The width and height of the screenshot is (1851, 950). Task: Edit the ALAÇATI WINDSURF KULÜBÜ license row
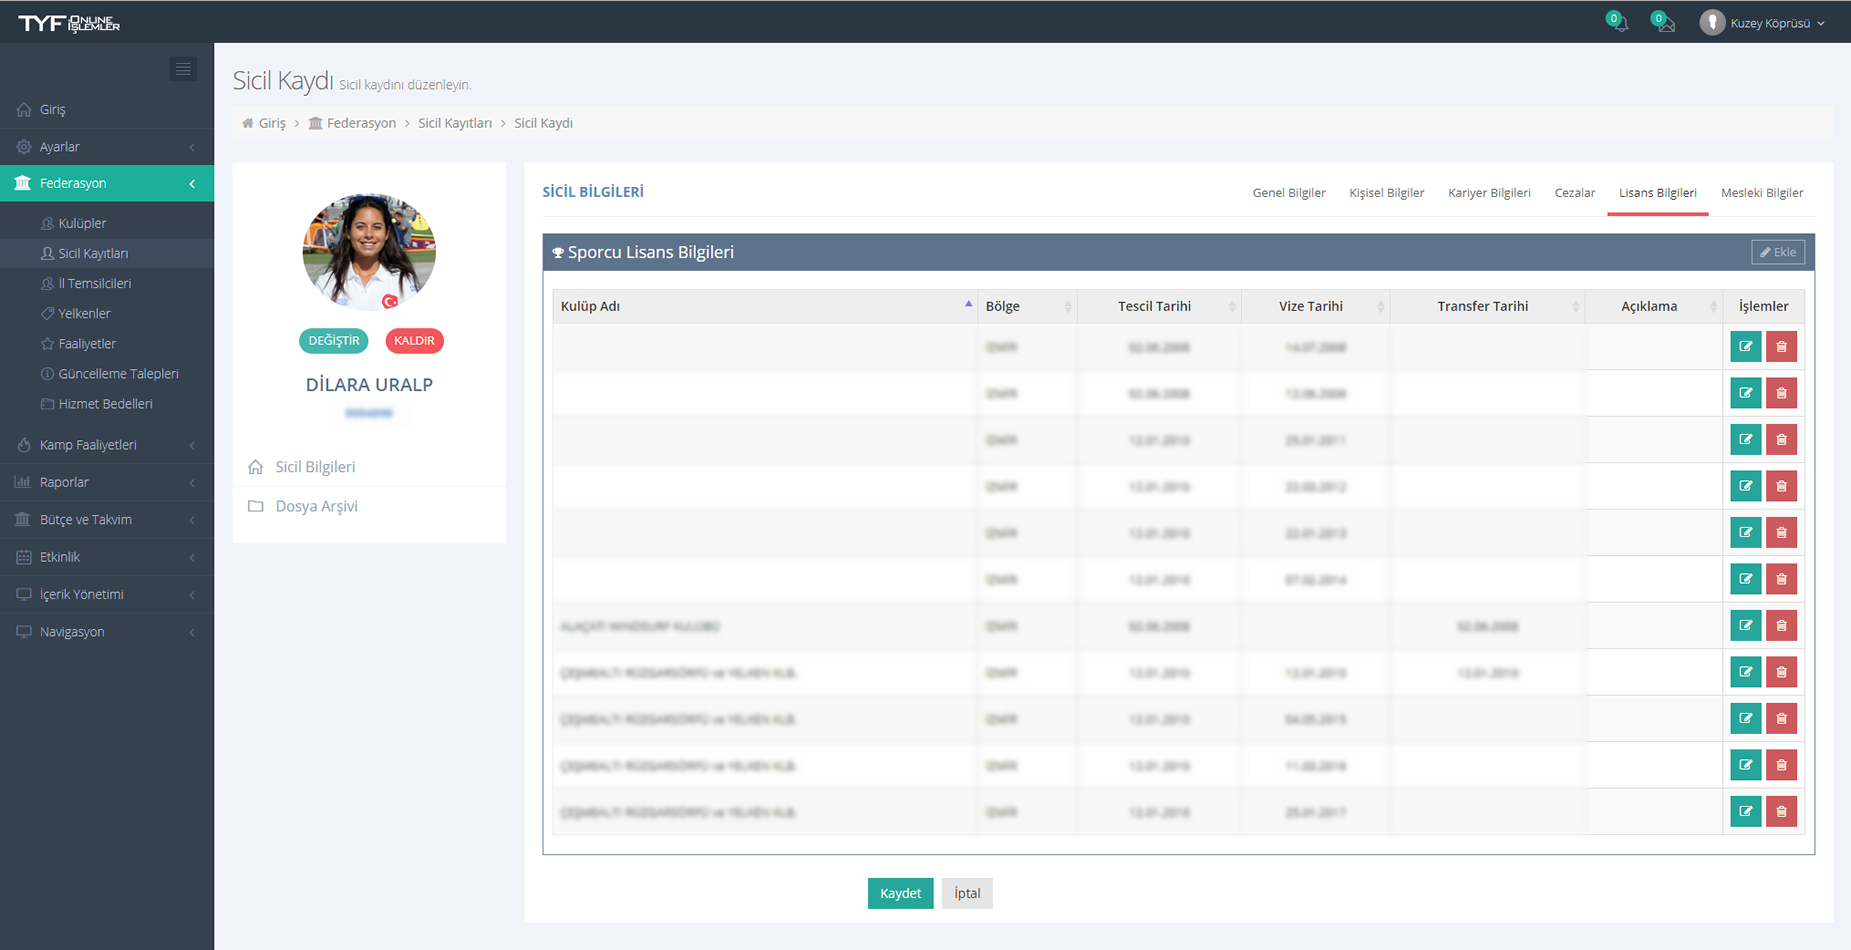pos(1745,626)
